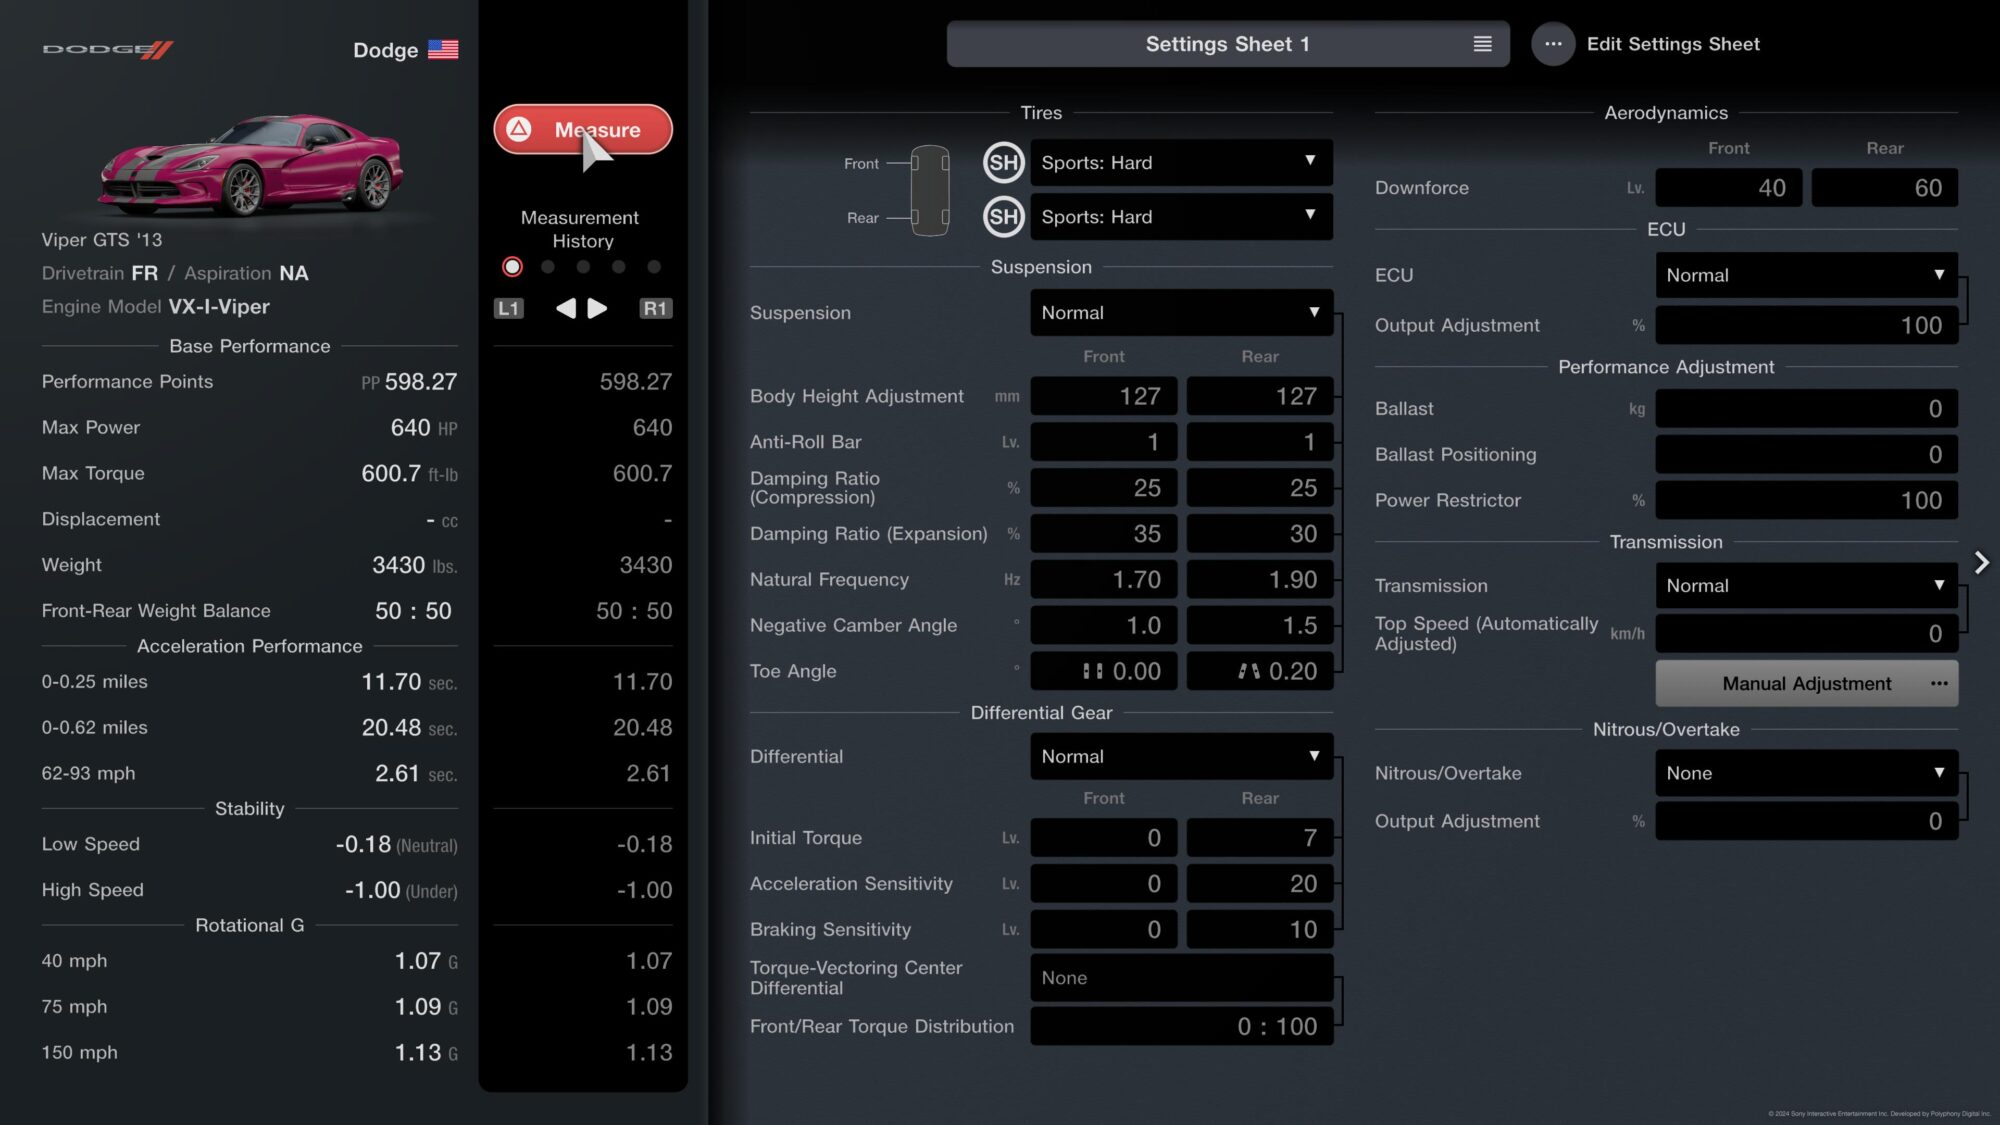Select rear Body Height Adjustment 127

point(1259,397)
